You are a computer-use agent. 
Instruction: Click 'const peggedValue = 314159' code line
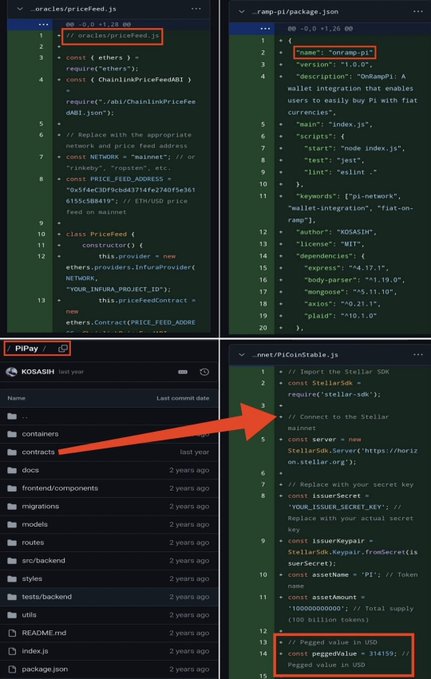(344, 653)
